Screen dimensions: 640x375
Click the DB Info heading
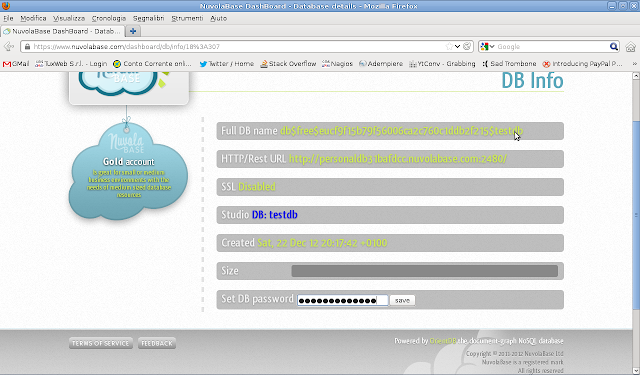(x=532, y=80)
